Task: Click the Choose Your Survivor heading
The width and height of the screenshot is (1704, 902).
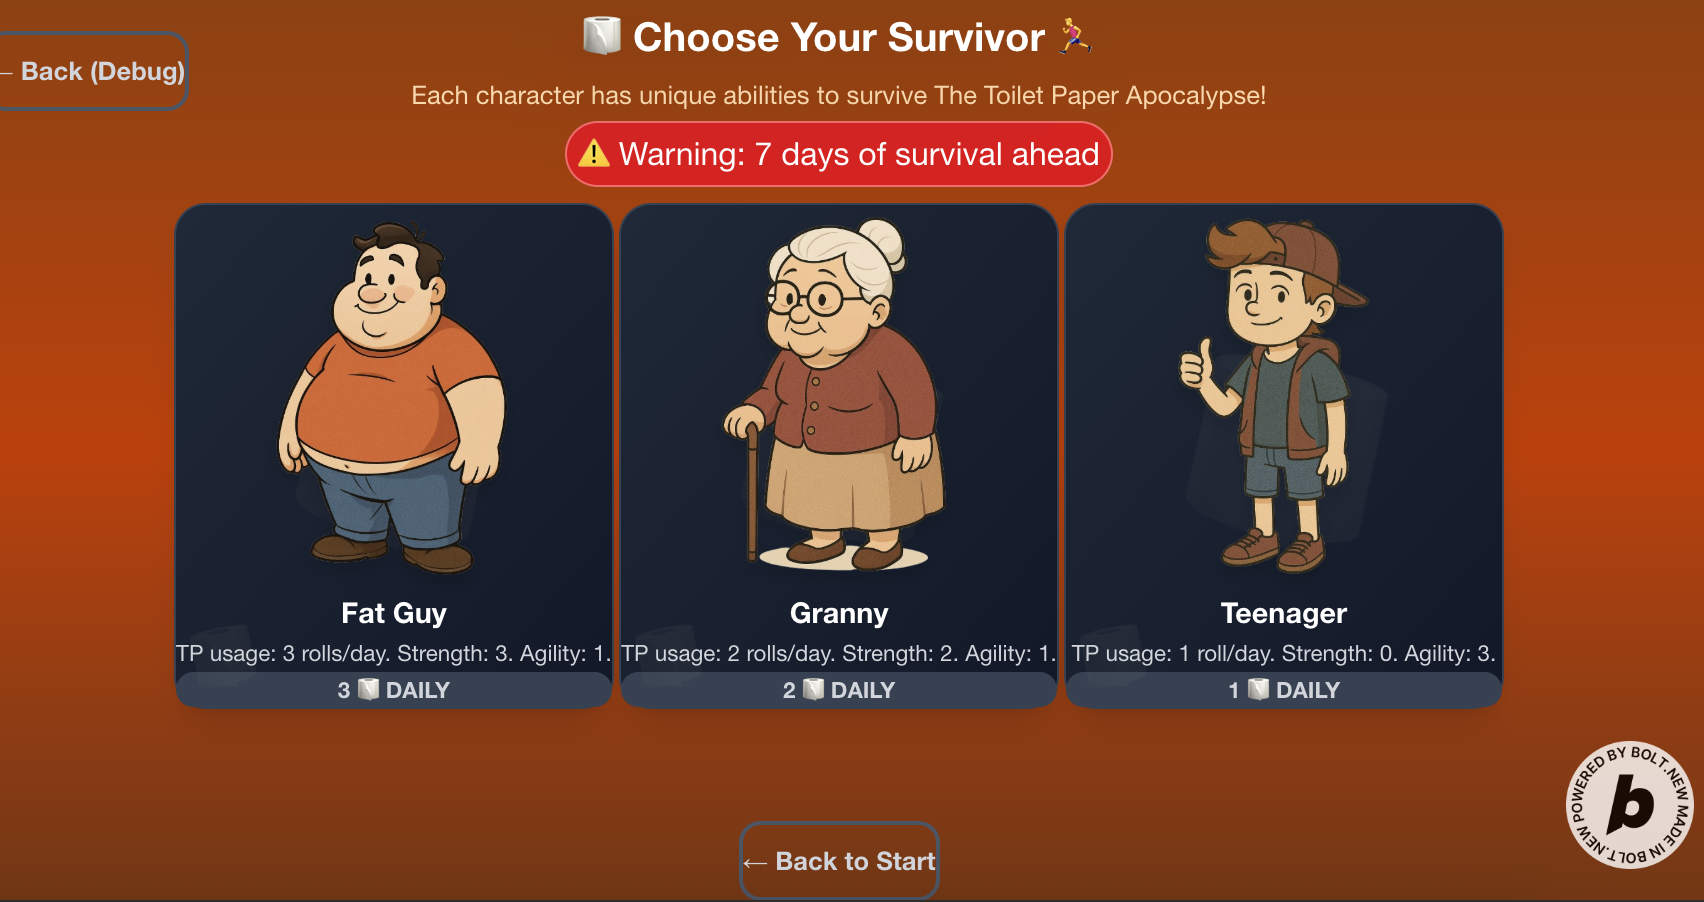Action: pyautogui.click(x=839, y=37)
